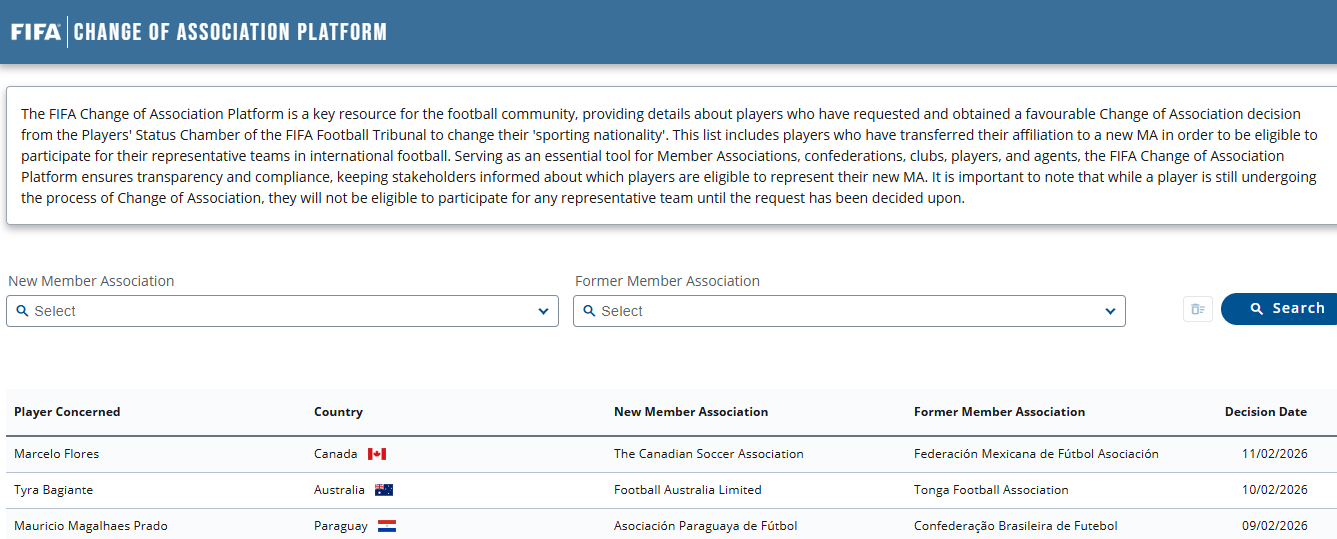1337x539 pixels.
Task: Click the Canada flag icon
Action: click(x=377, y=454)
